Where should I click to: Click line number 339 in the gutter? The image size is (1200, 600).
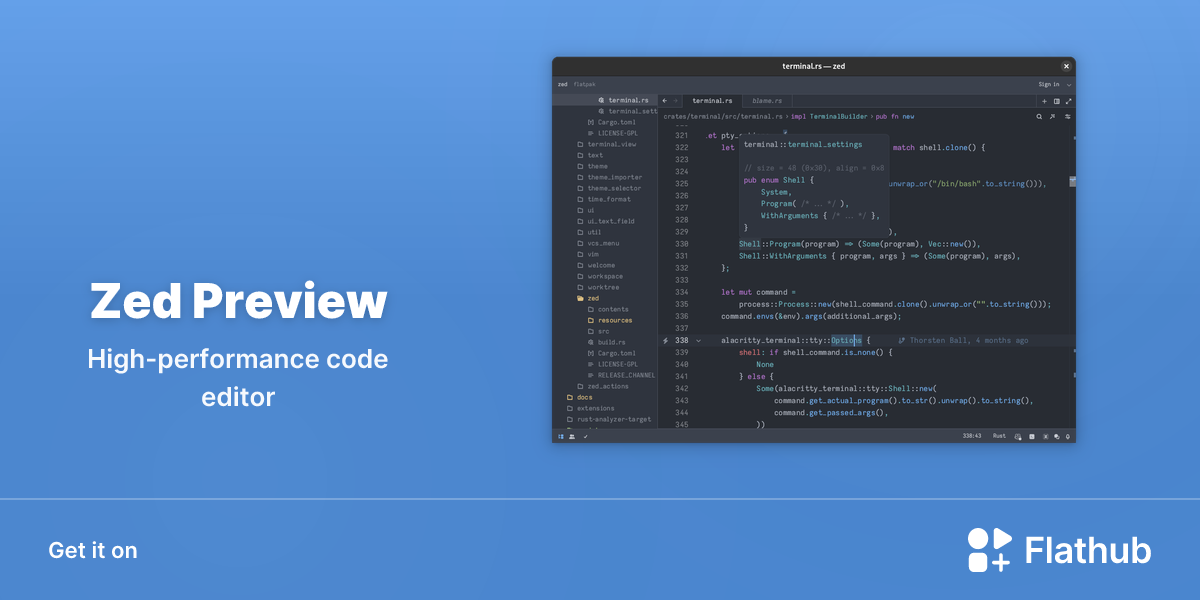(681, 352)
